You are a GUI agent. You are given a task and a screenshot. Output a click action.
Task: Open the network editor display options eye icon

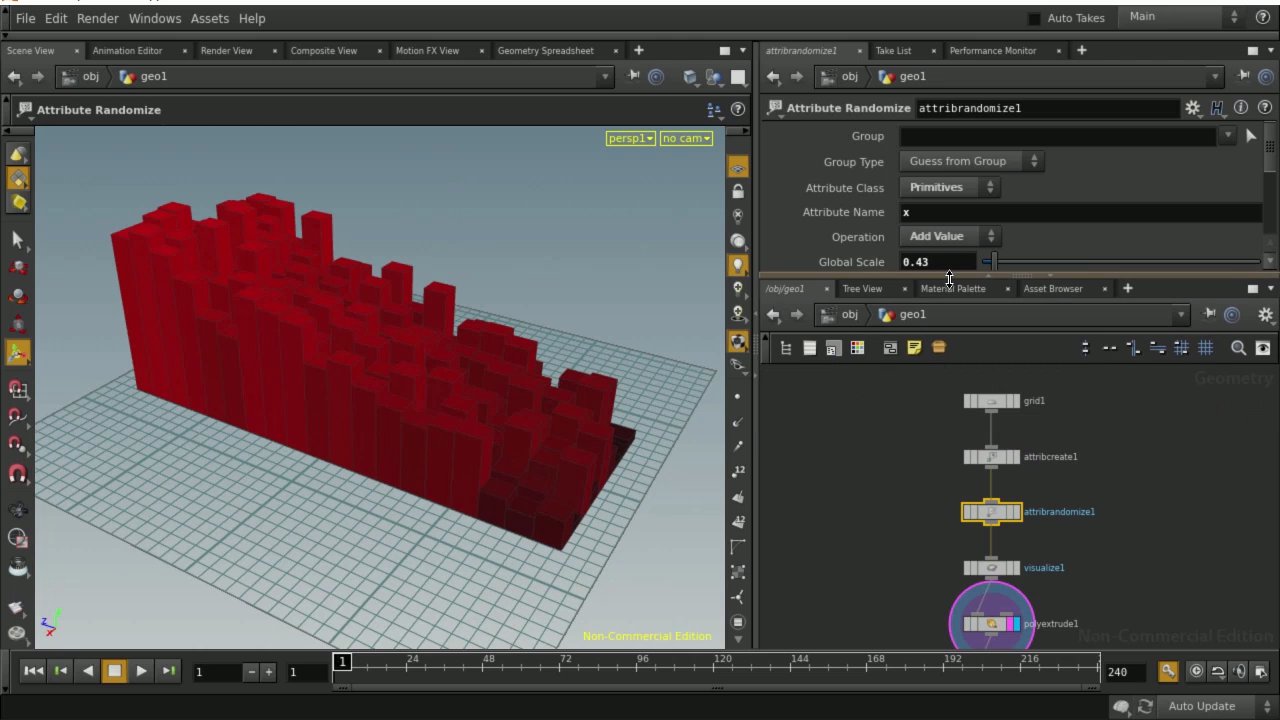1263,347
